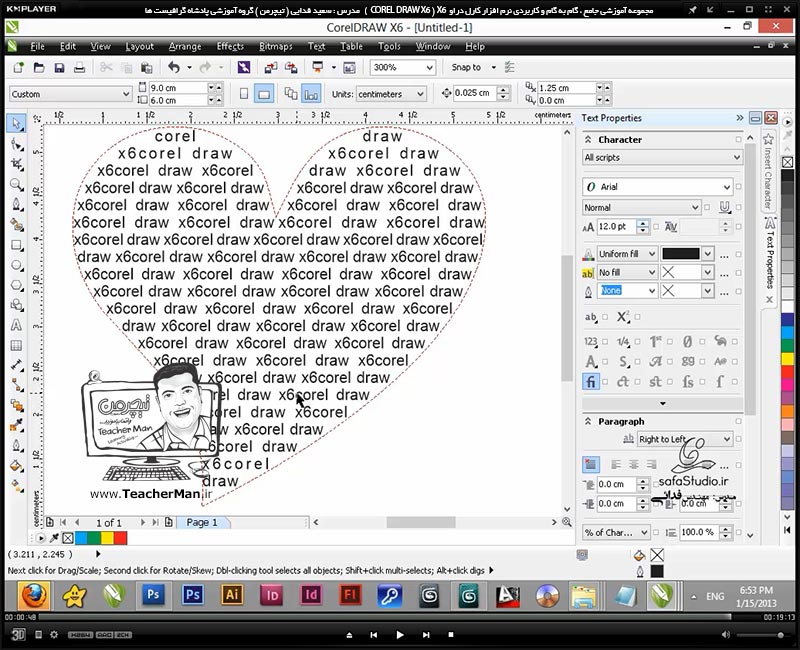The width and height of the screenshot is (800, 650).
Task: Select the Pick tool in toolbox
Action: tap(17, 124)
